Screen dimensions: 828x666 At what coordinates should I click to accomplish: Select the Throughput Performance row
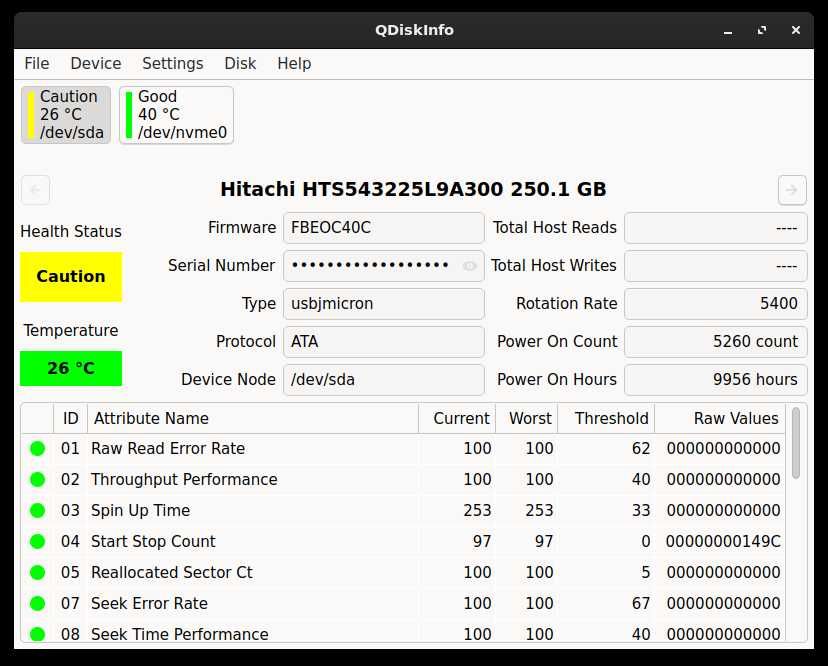point(403,480)
